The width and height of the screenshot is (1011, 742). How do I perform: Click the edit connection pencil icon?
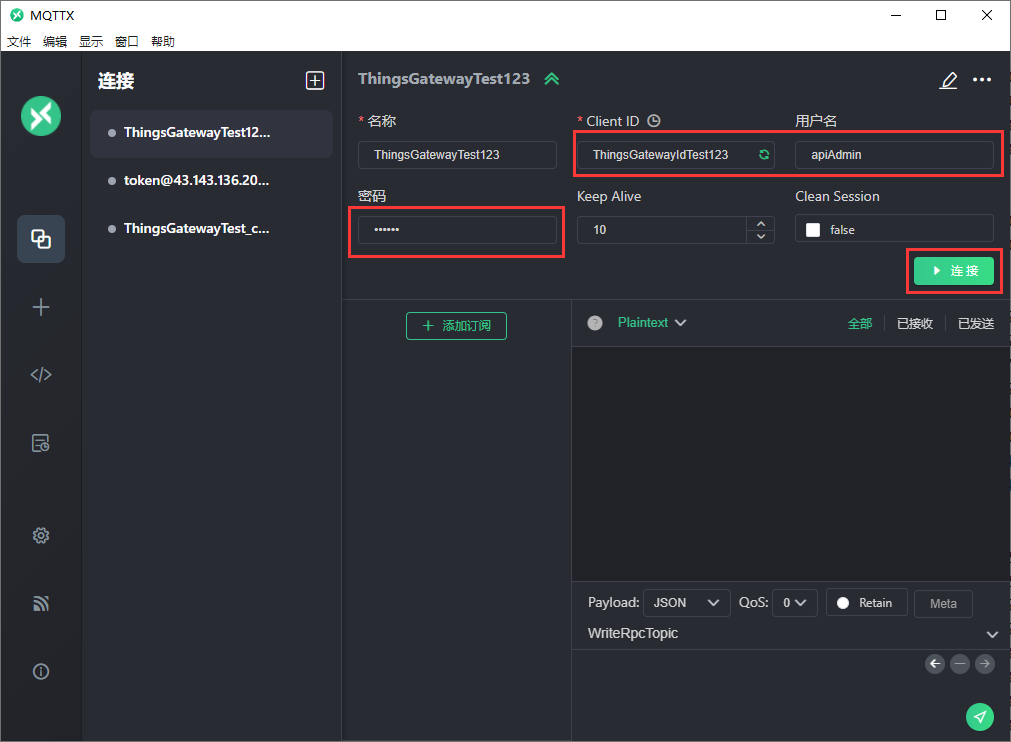tap(948, 80)
